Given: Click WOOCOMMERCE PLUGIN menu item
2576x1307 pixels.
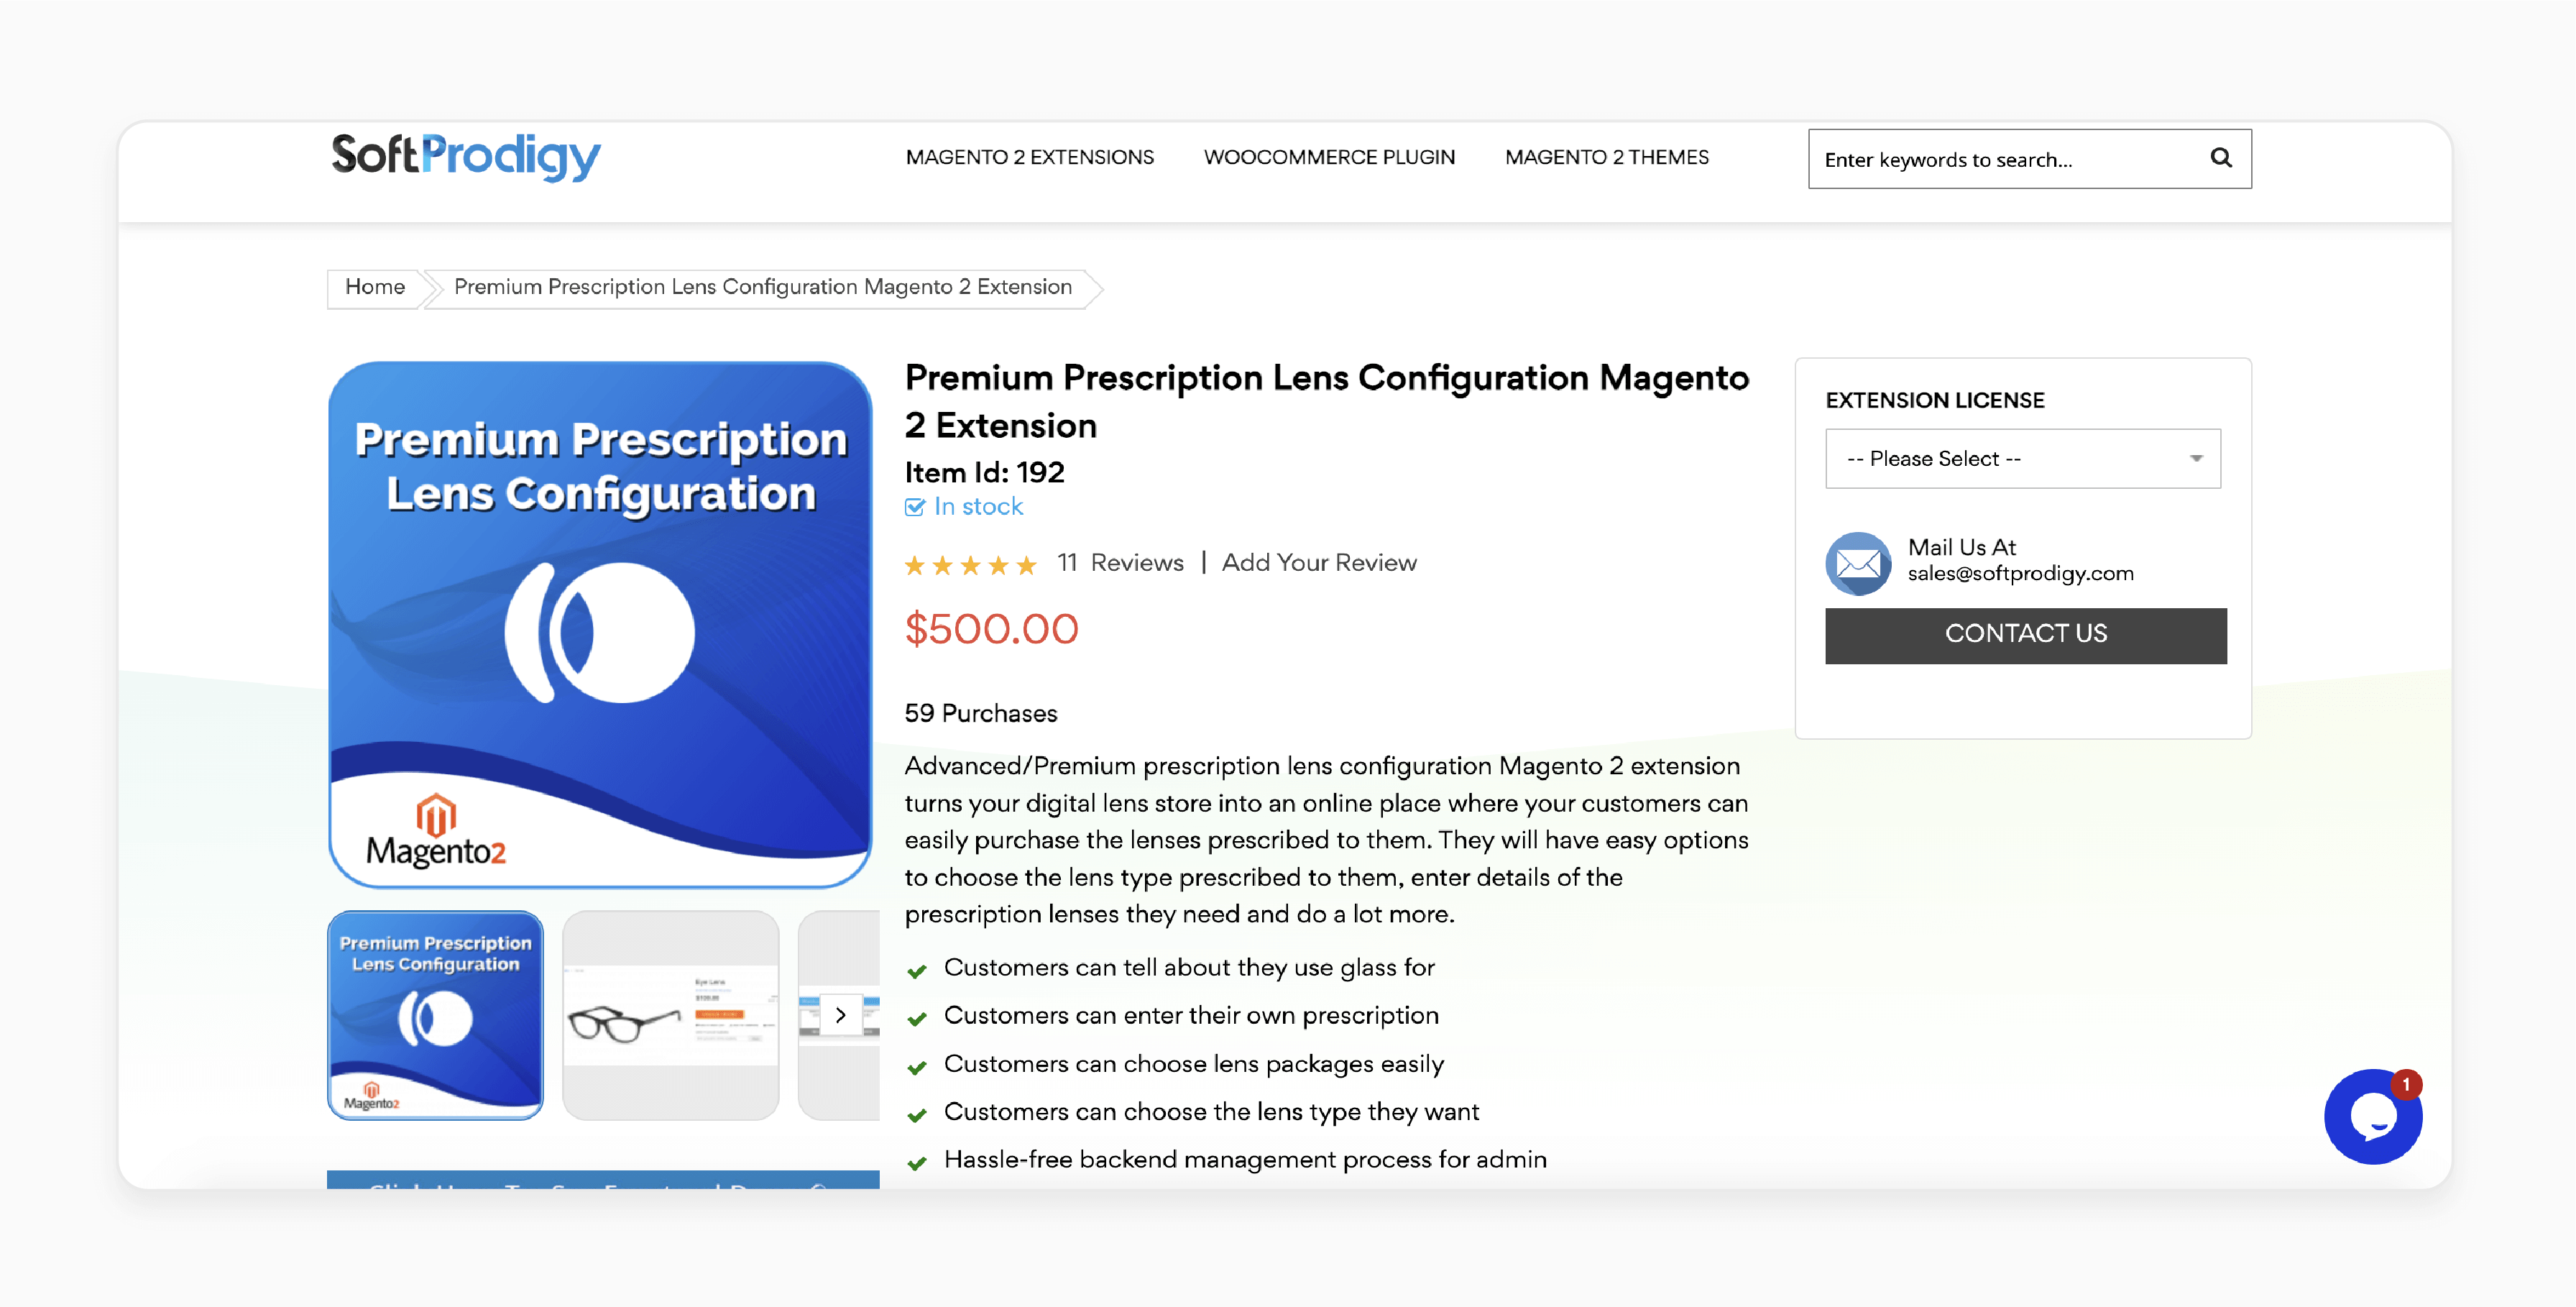Looking at the screenshot, I should pyautogui.click(x=1328, y=157).
